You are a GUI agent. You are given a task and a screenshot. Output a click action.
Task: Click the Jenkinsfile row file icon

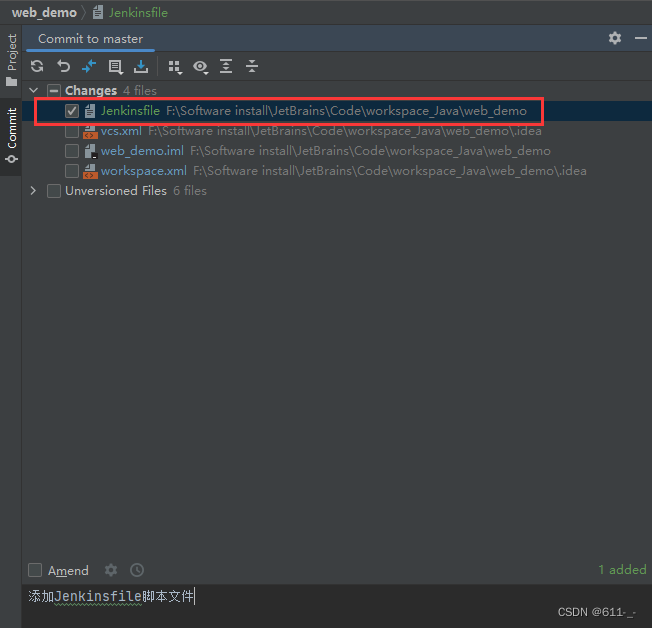pyautogui.click(x=90, y=111)
